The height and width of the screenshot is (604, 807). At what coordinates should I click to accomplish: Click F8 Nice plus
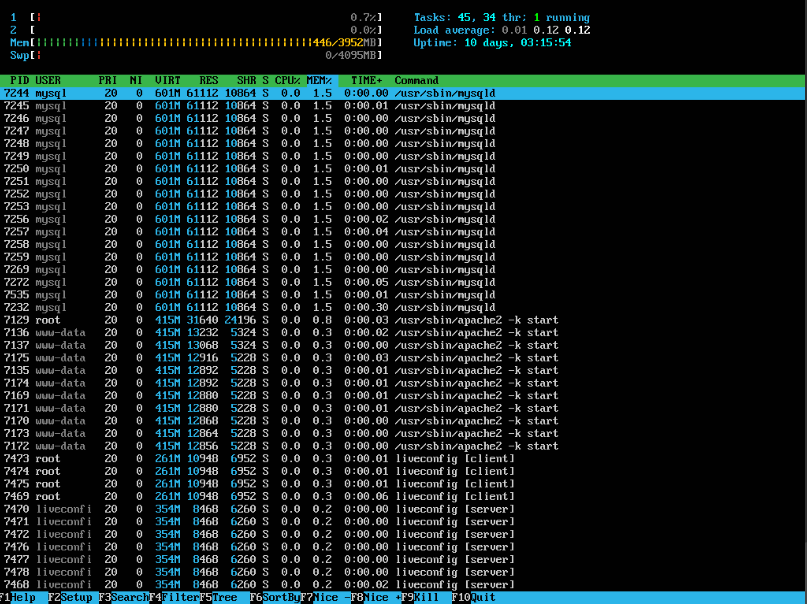pos(376,597)
